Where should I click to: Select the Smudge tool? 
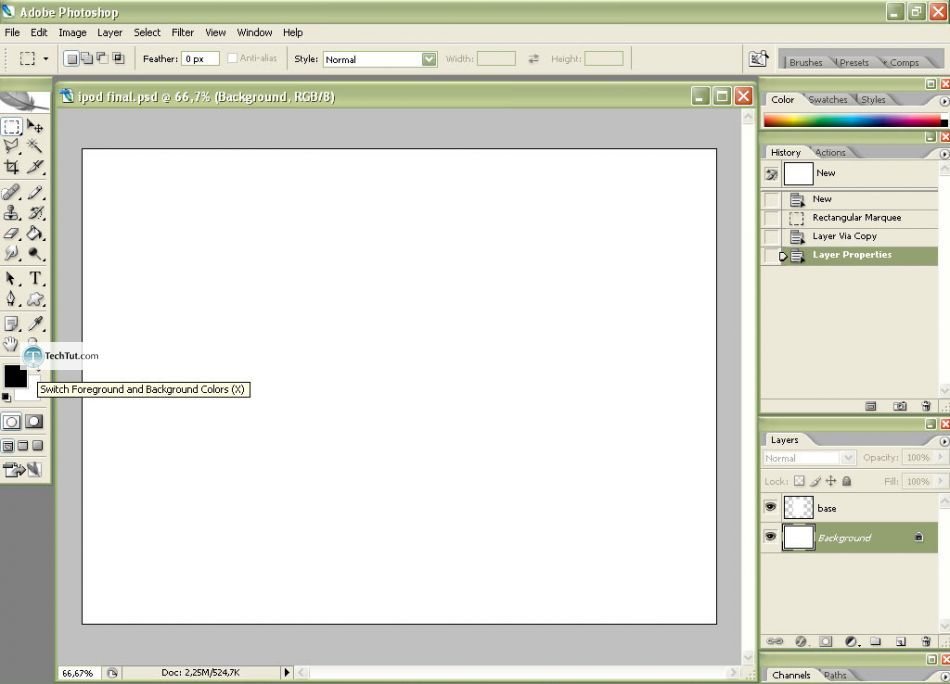[12, 253]
